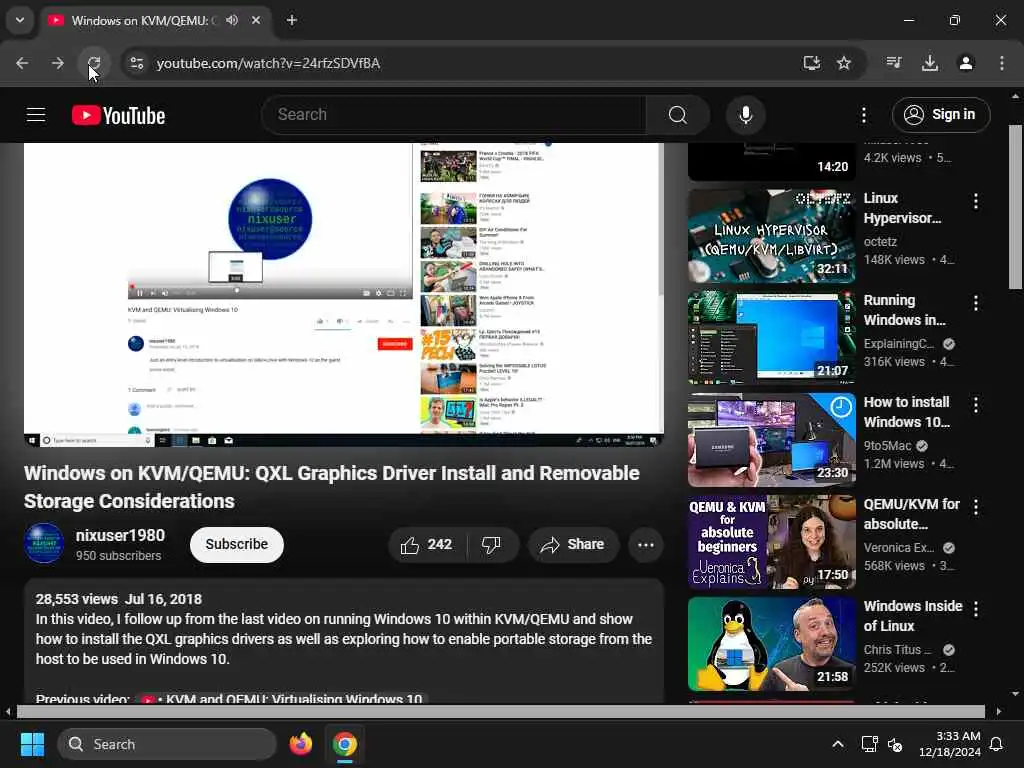Click the address bar URL
This screenshot has width=1024, height=768.
[268, 63]
